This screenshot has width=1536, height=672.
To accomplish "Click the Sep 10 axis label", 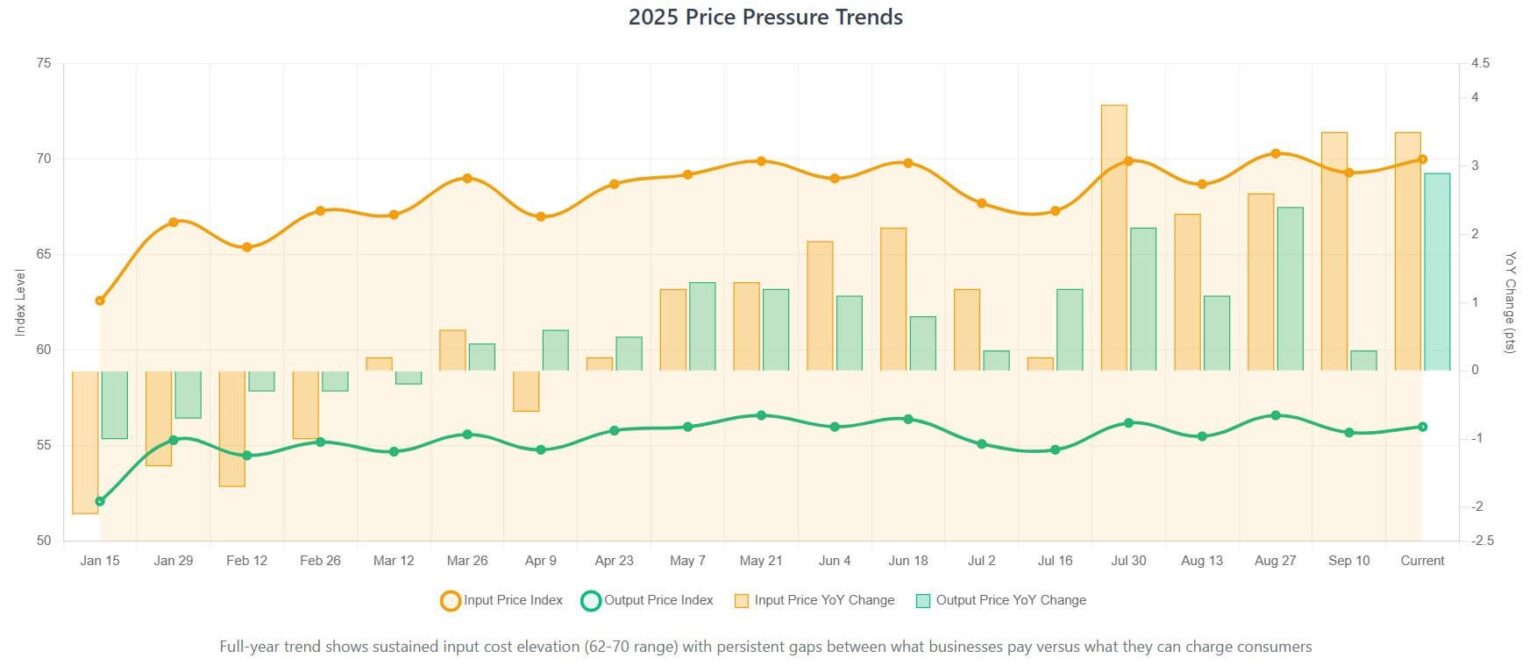I will [x=1349, y=561].
